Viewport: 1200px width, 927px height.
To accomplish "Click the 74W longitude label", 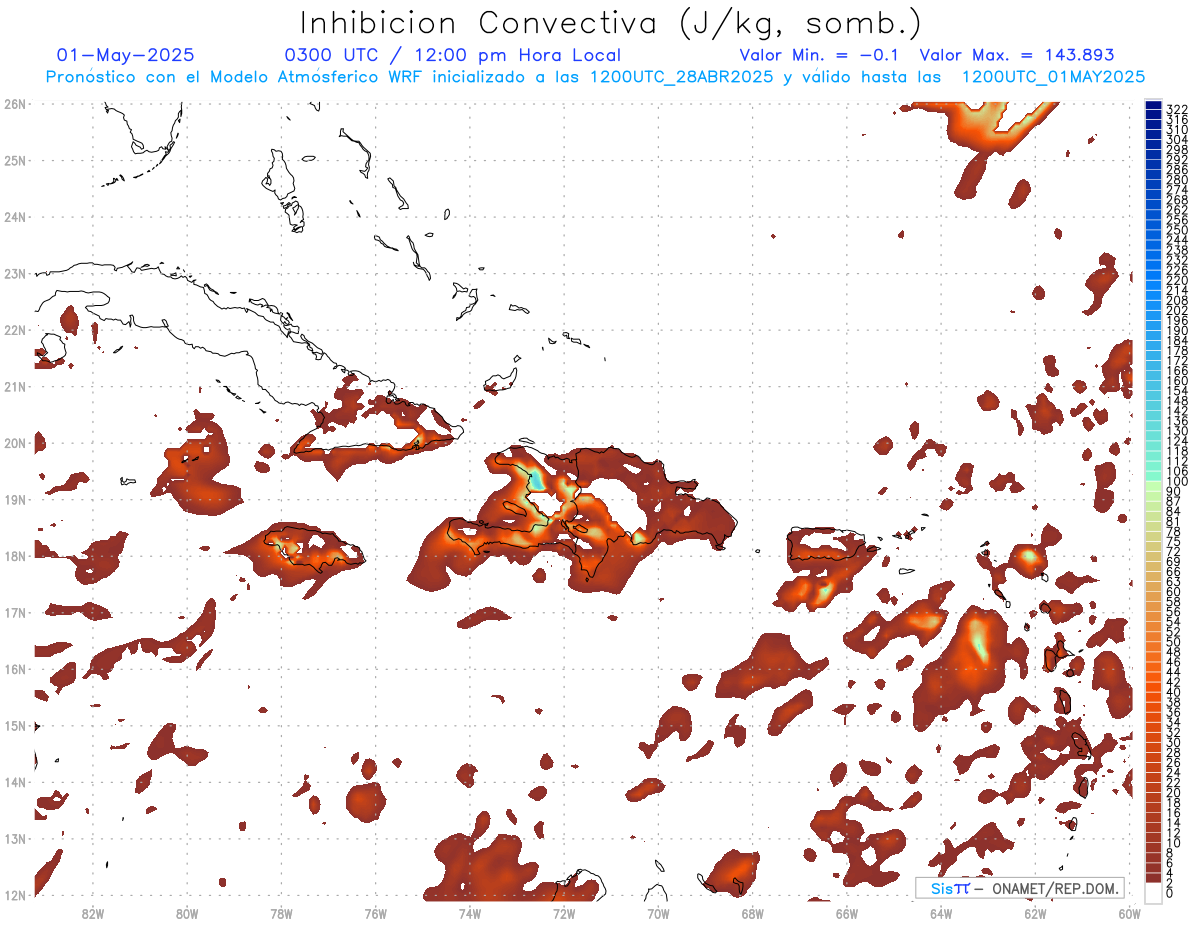I will pyautogui.click(x=470, y=913).
